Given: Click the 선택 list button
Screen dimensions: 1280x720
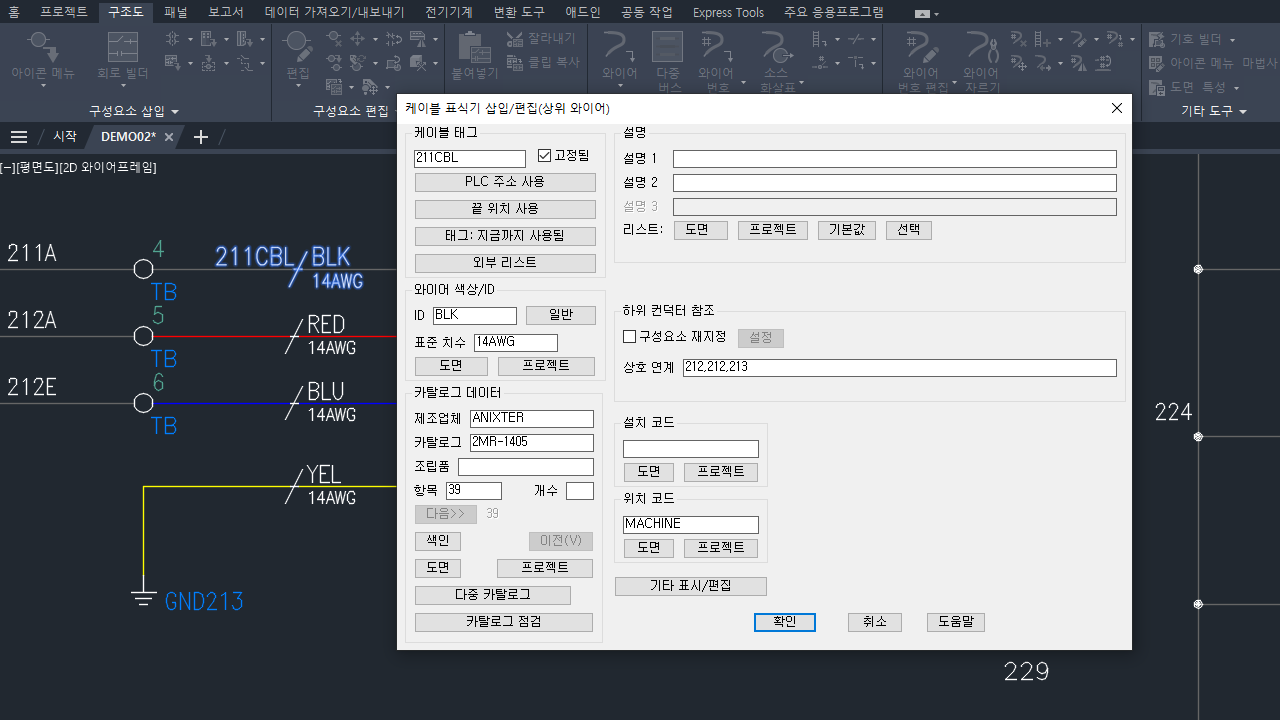Looking at the screenshot, I should click(x=909, y=230).
